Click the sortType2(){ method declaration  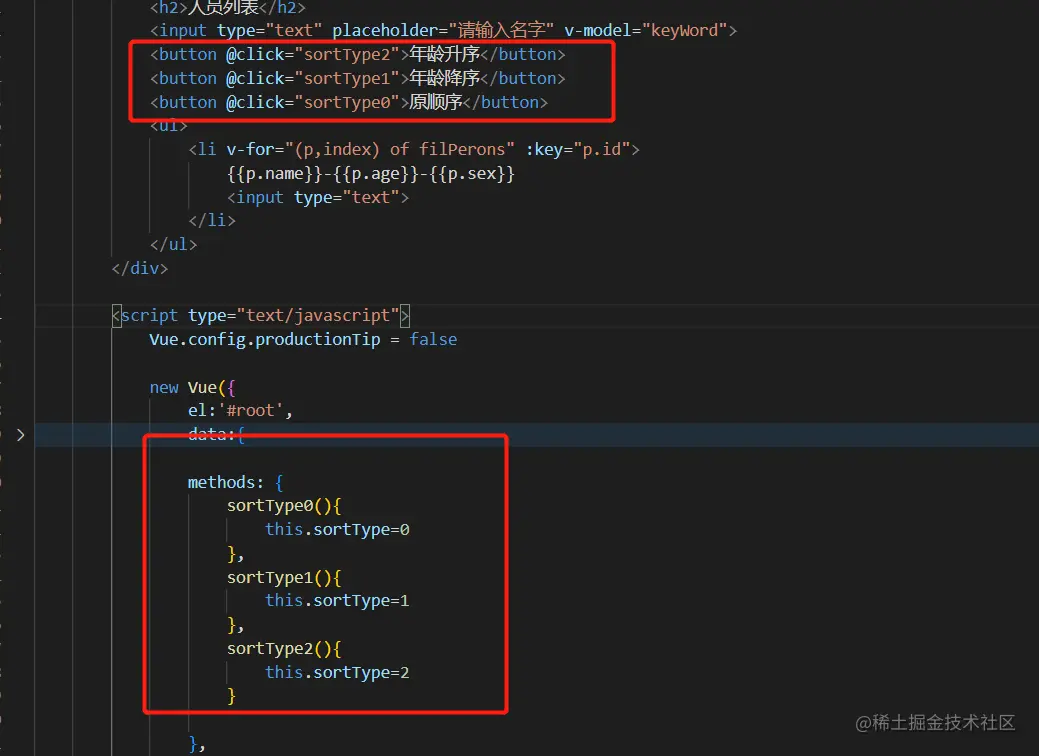(x=284, y=648)
